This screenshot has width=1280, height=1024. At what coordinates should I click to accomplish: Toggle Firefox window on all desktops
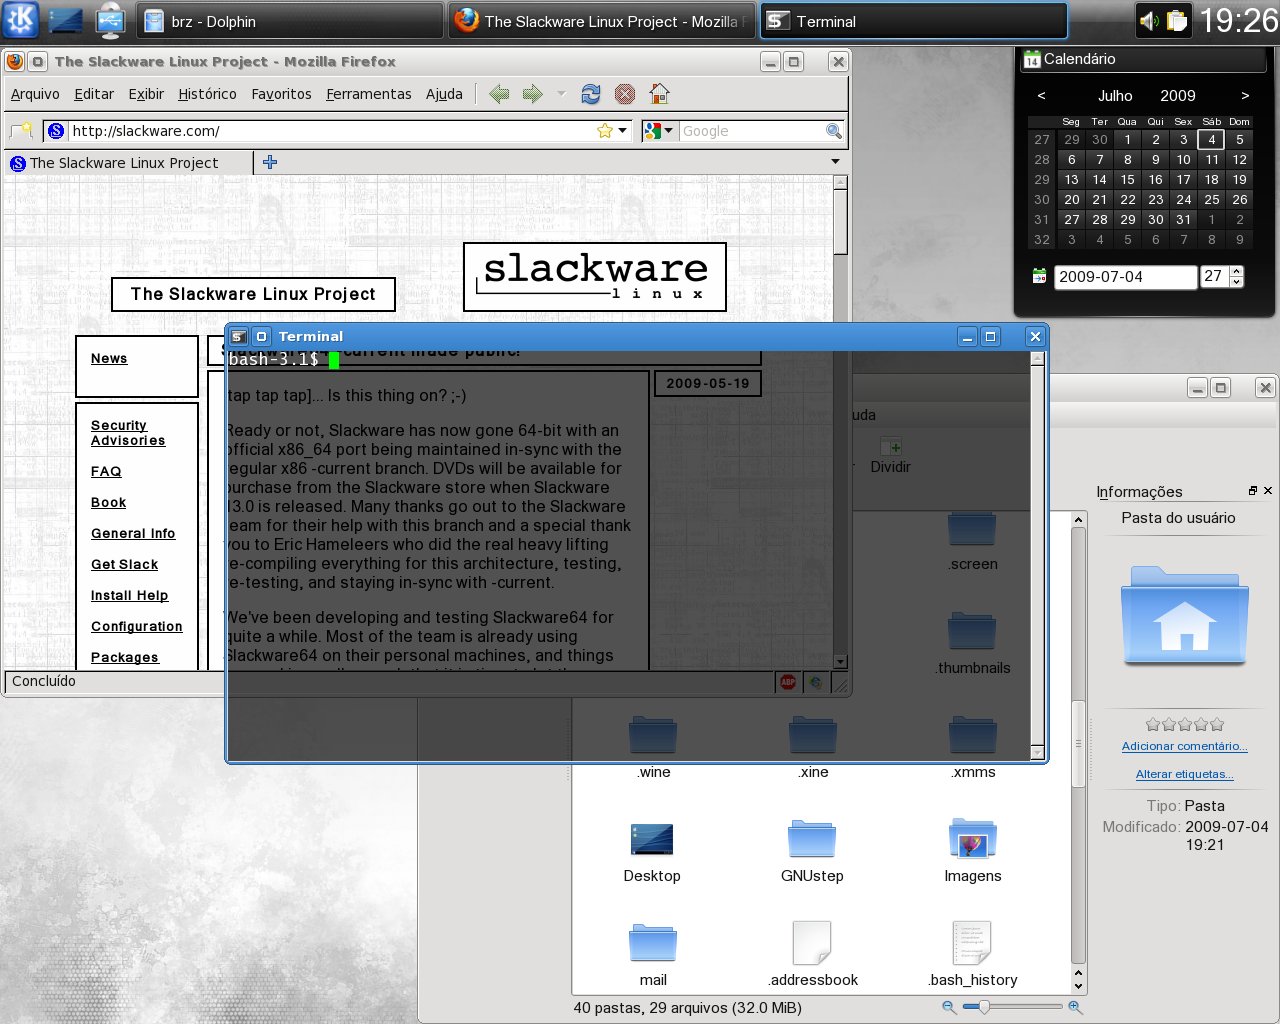pos(38,62)
